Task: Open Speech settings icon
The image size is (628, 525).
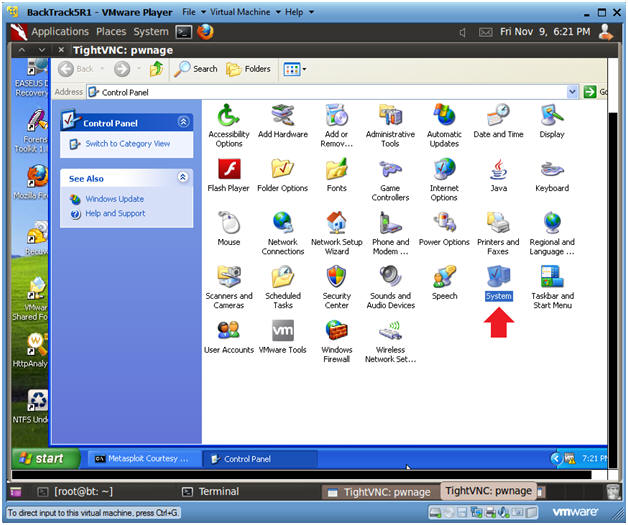Action: pos(444,283)
